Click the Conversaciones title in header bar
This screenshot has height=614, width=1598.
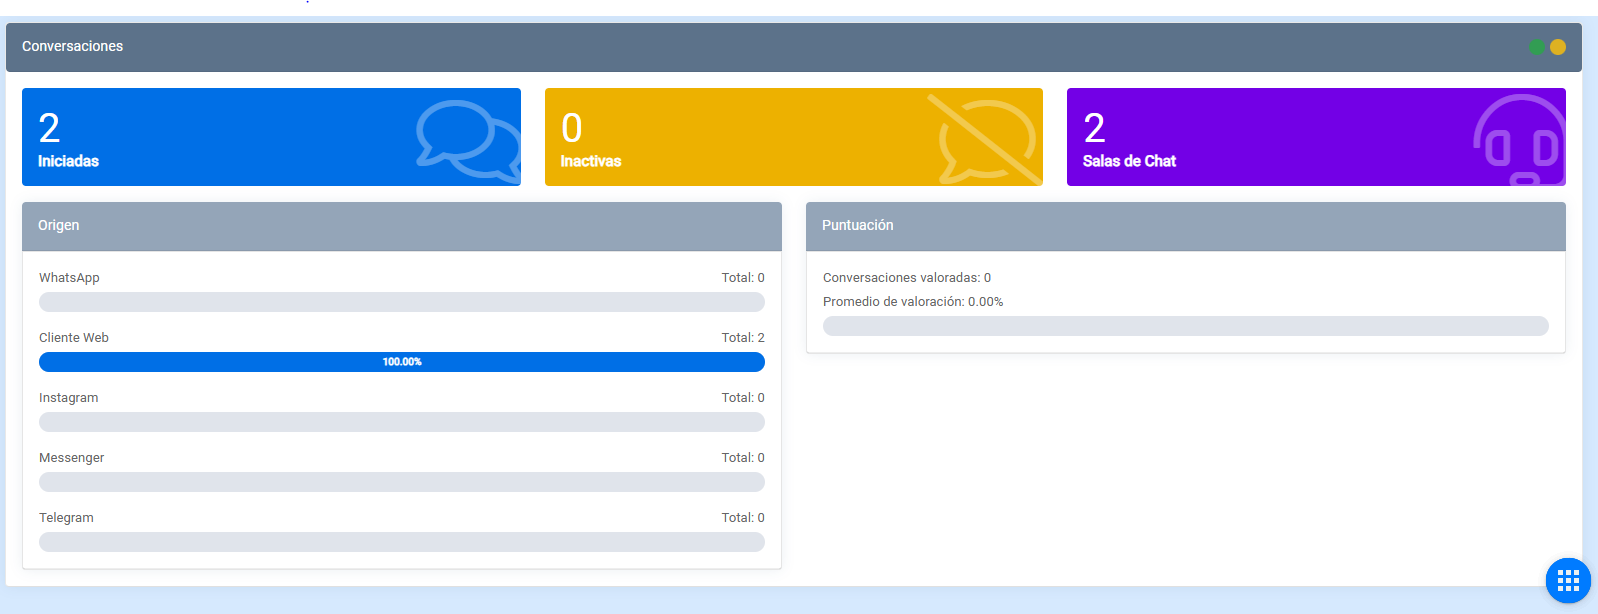pyautogui.click(x=73, y=47)
